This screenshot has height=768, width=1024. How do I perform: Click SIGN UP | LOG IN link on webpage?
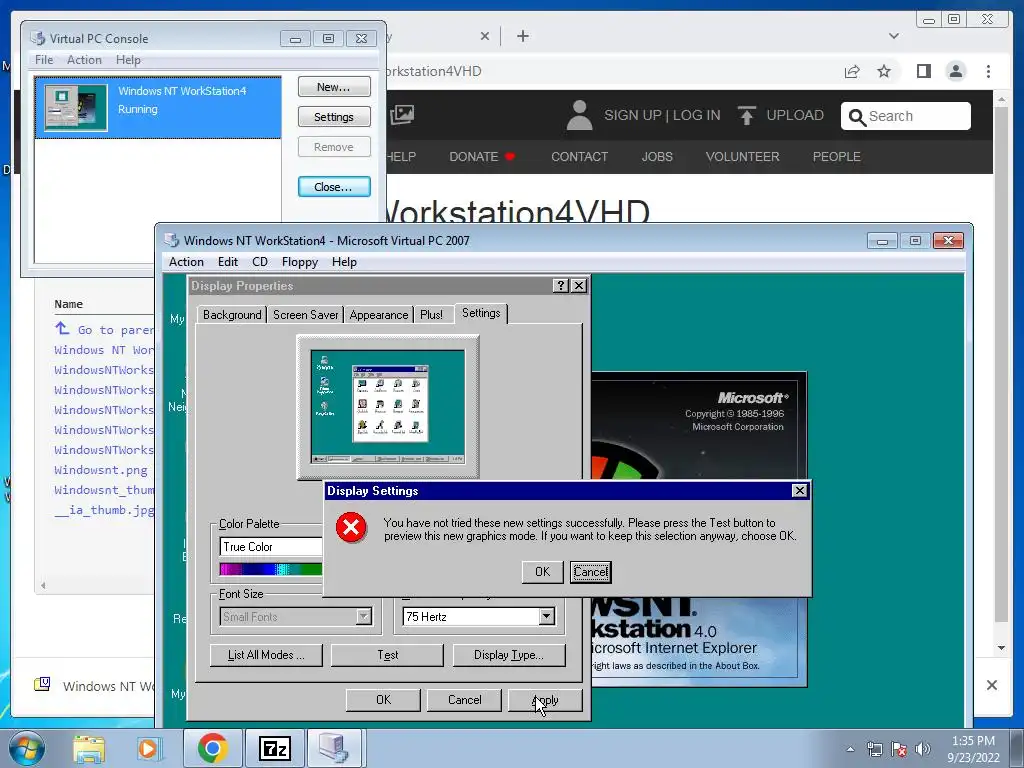point(662,116)
